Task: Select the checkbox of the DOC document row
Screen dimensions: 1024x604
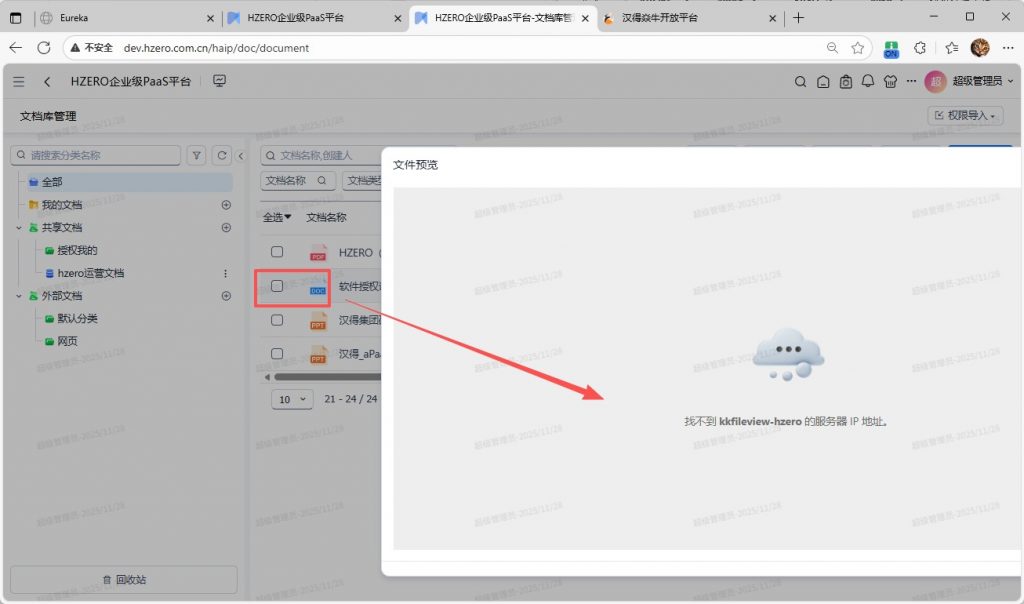Action: click(x=278, y=287)
